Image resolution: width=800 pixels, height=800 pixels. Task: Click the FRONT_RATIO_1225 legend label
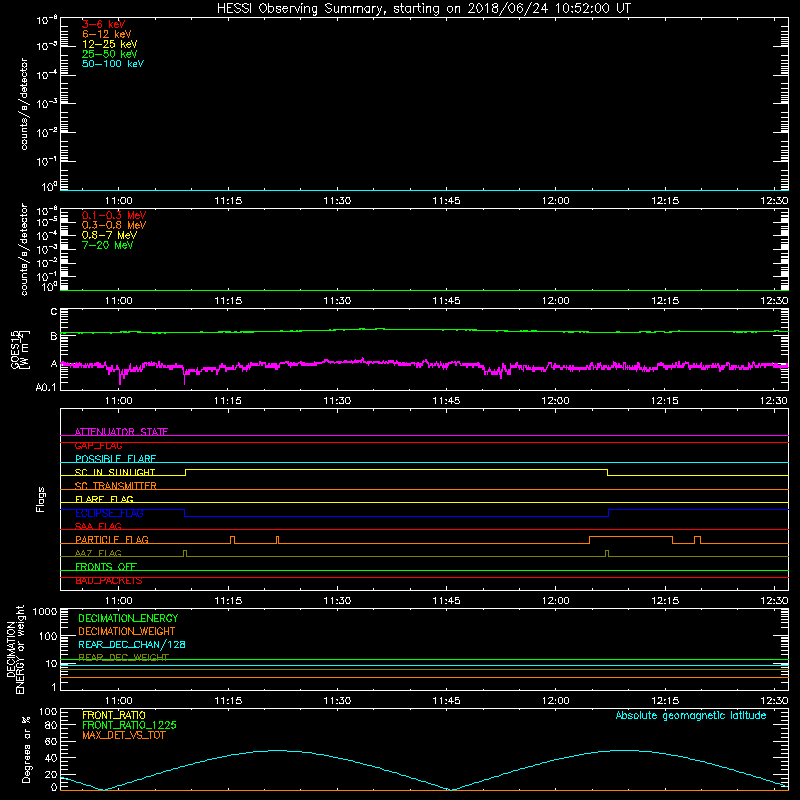[x=129, y=725]
